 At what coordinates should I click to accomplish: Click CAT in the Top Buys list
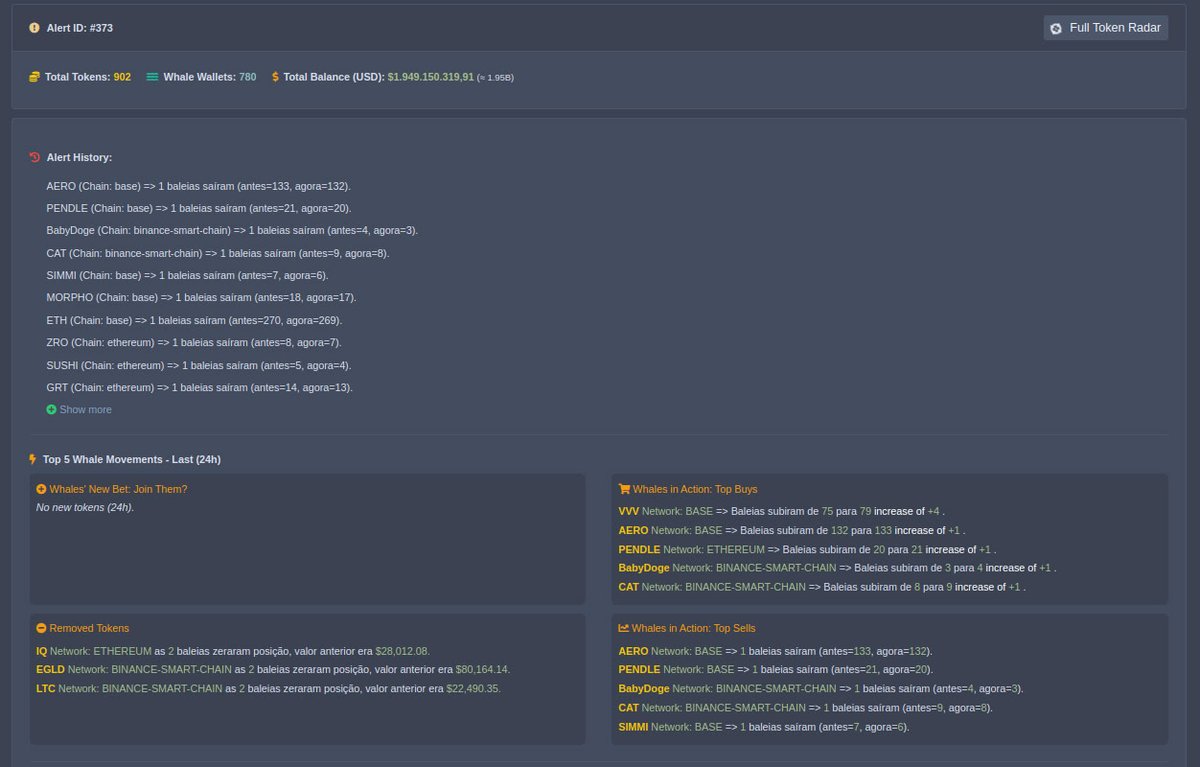point(629,587)
